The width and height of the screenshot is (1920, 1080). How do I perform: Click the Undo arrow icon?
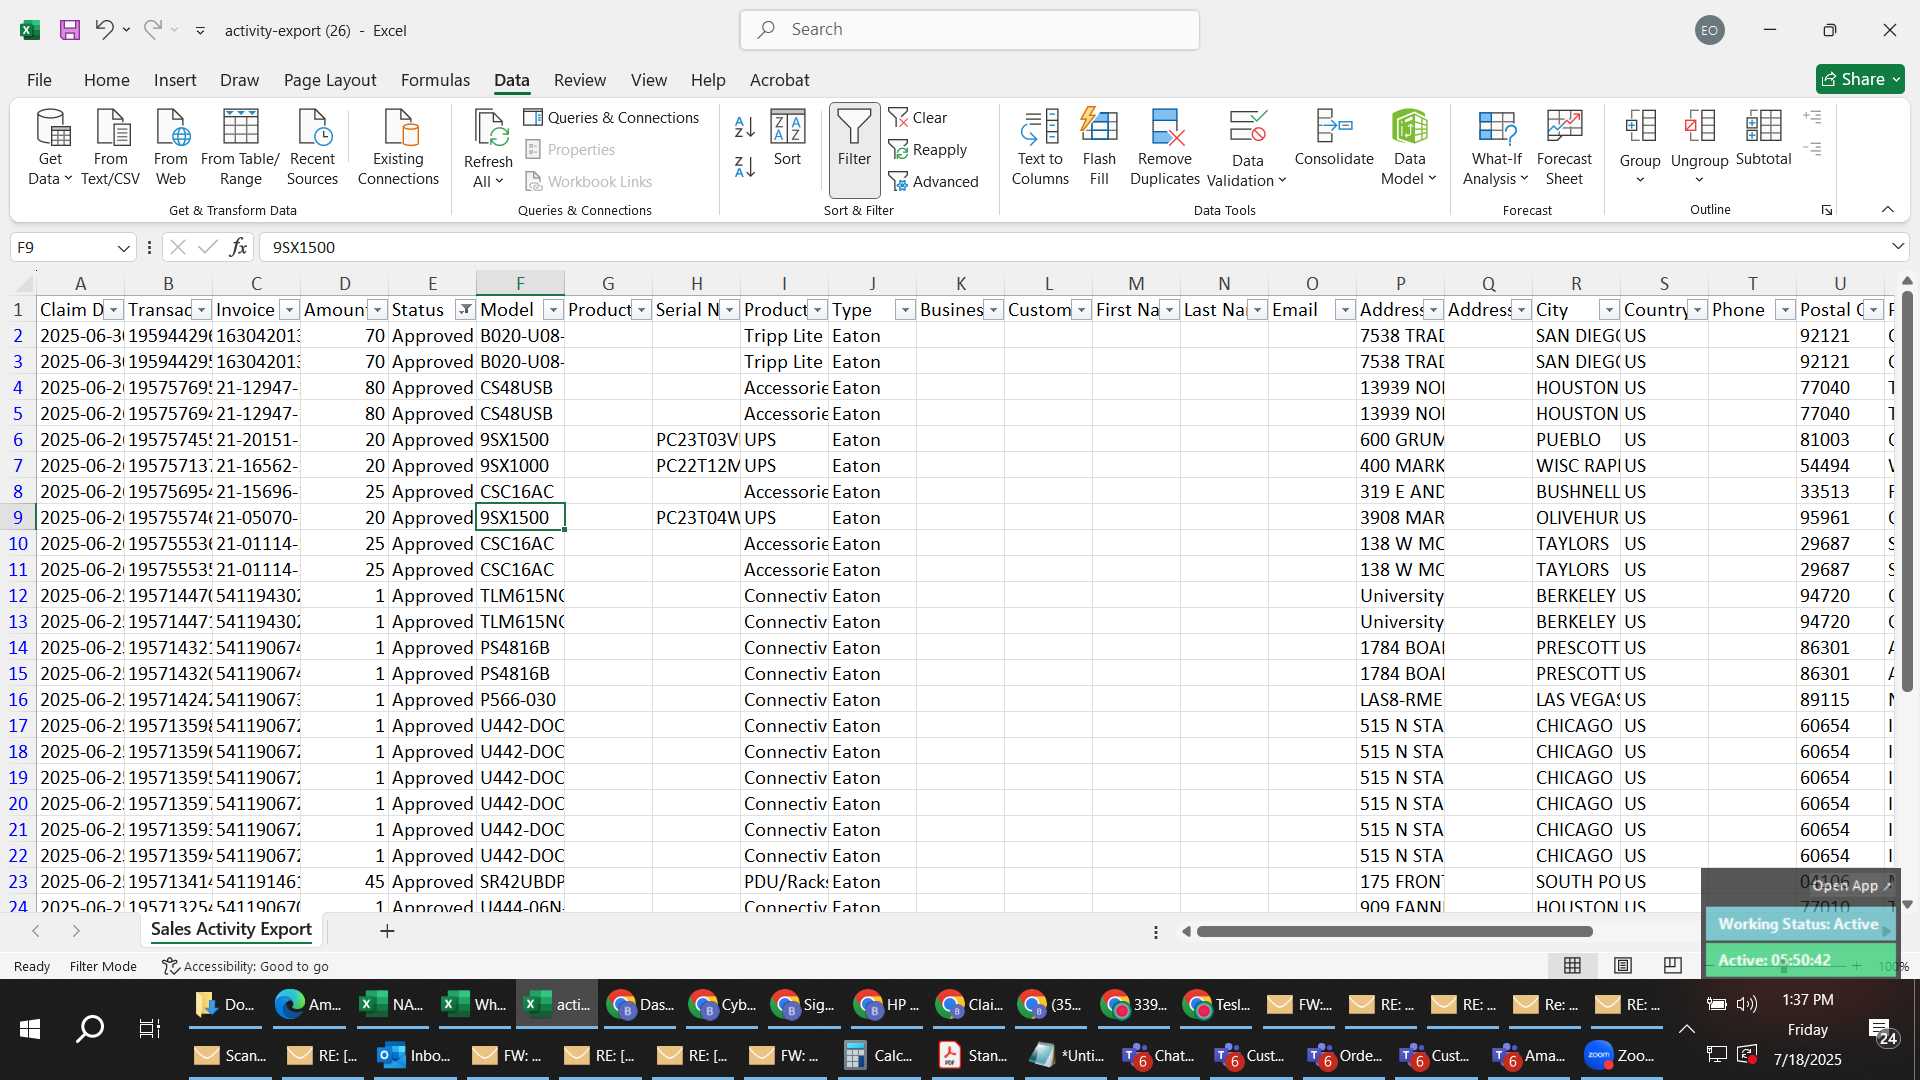(x=104, y=30)
